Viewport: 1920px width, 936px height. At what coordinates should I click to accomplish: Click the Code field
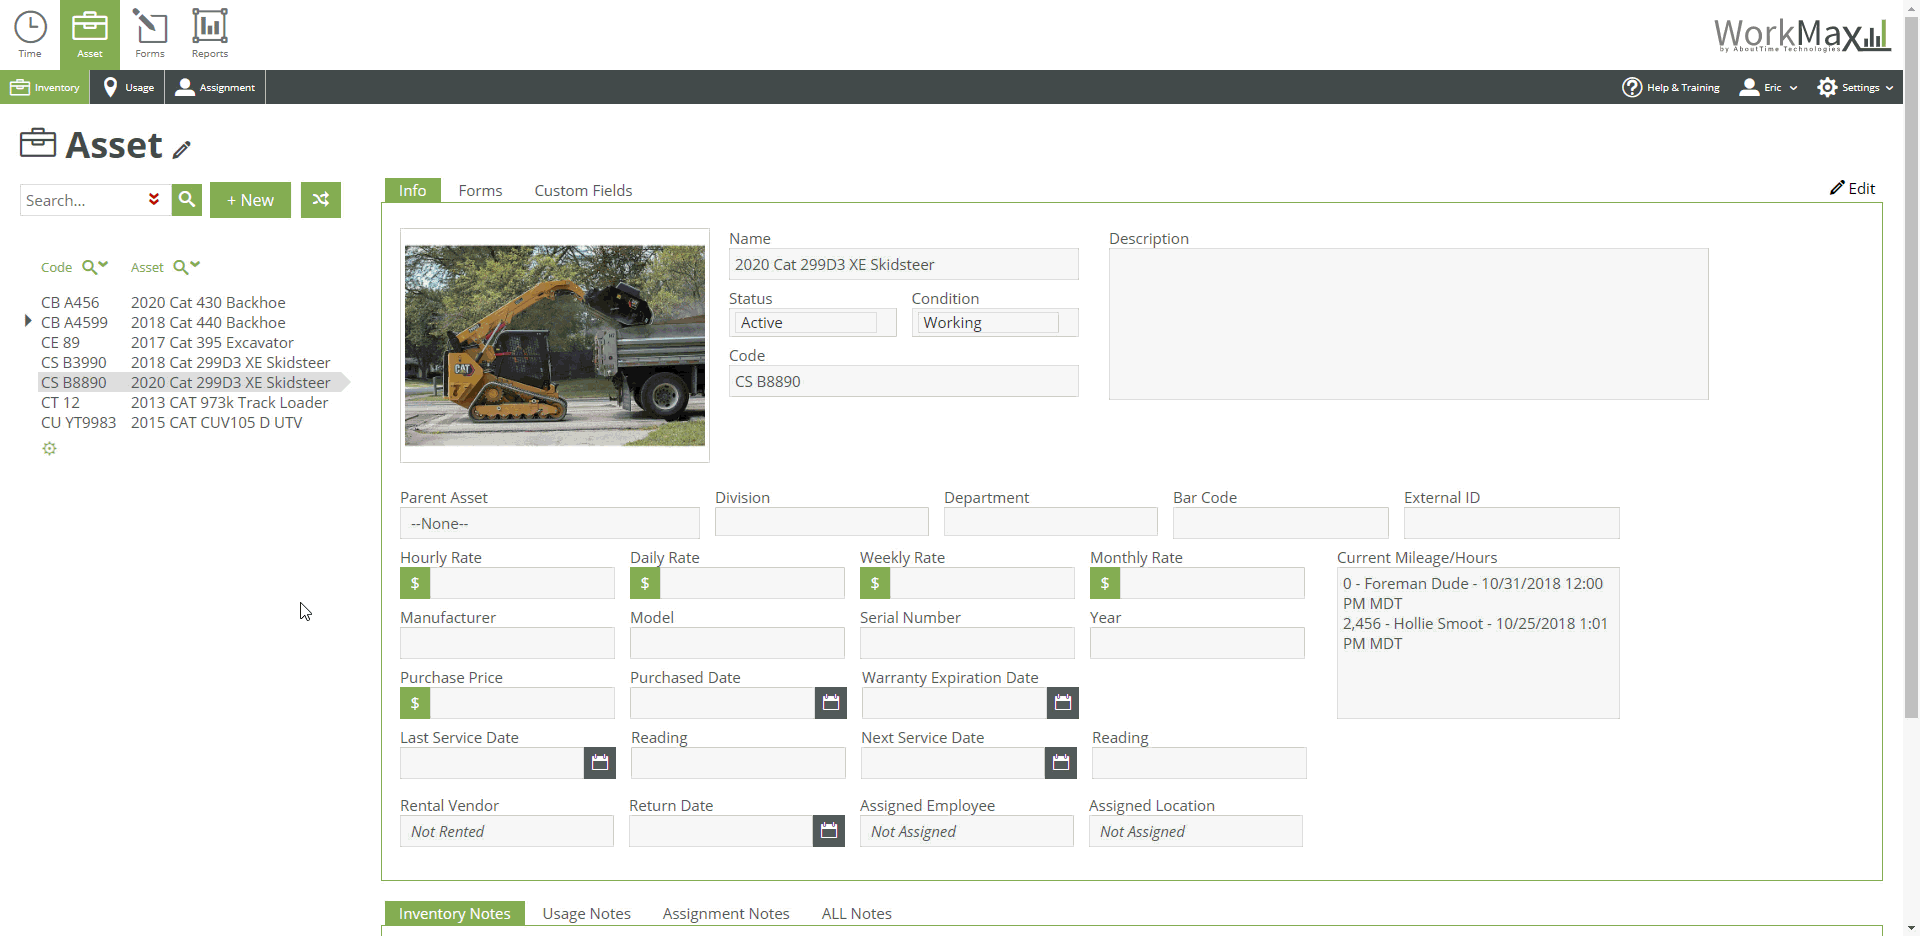(903, 381)
